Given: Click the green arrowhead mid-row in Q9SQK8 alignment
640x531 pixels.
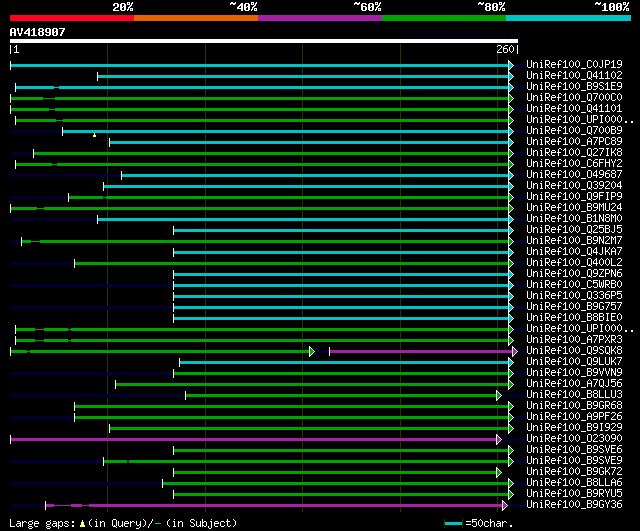Looking at the screenshot, I should pos(312,351).
